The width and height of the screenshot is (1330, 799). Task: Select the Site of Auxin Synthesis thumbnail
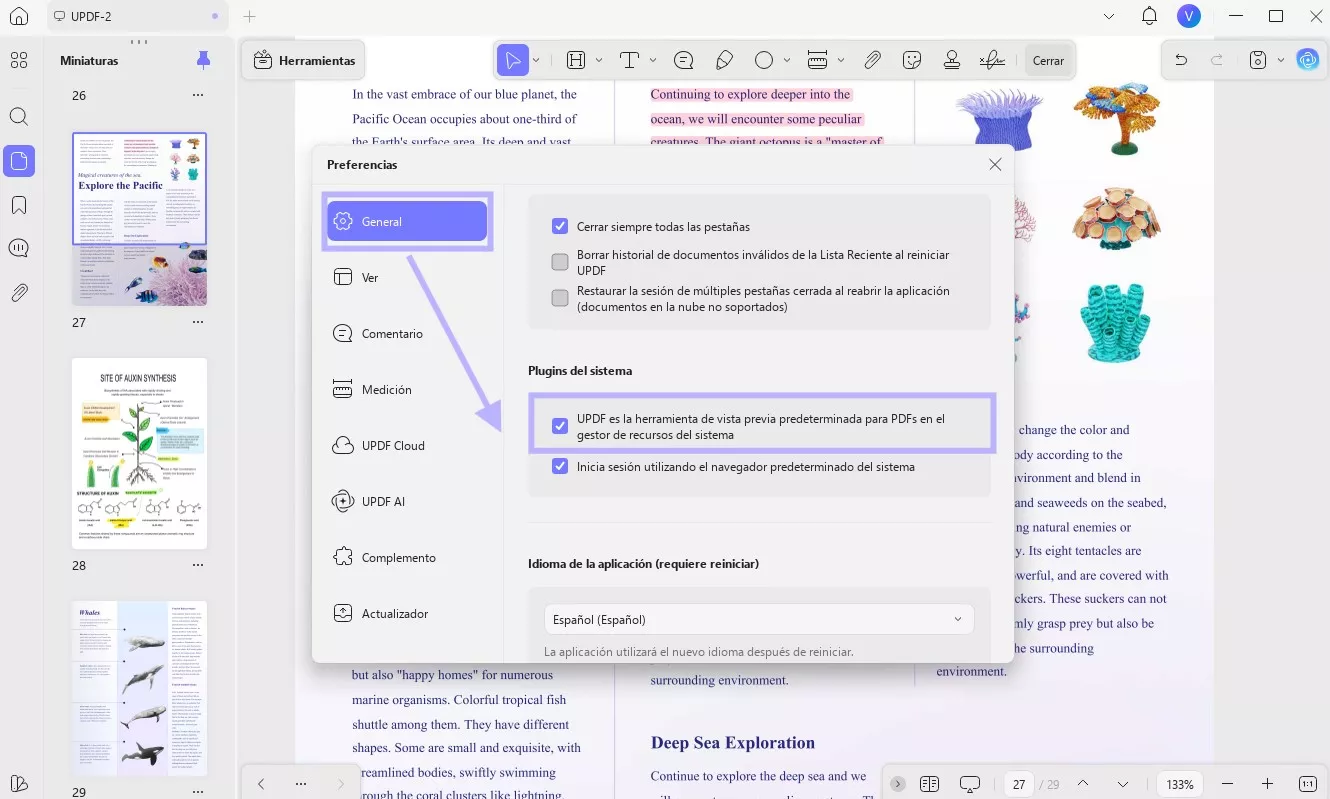pyautogui.click(x=139, y=453)
